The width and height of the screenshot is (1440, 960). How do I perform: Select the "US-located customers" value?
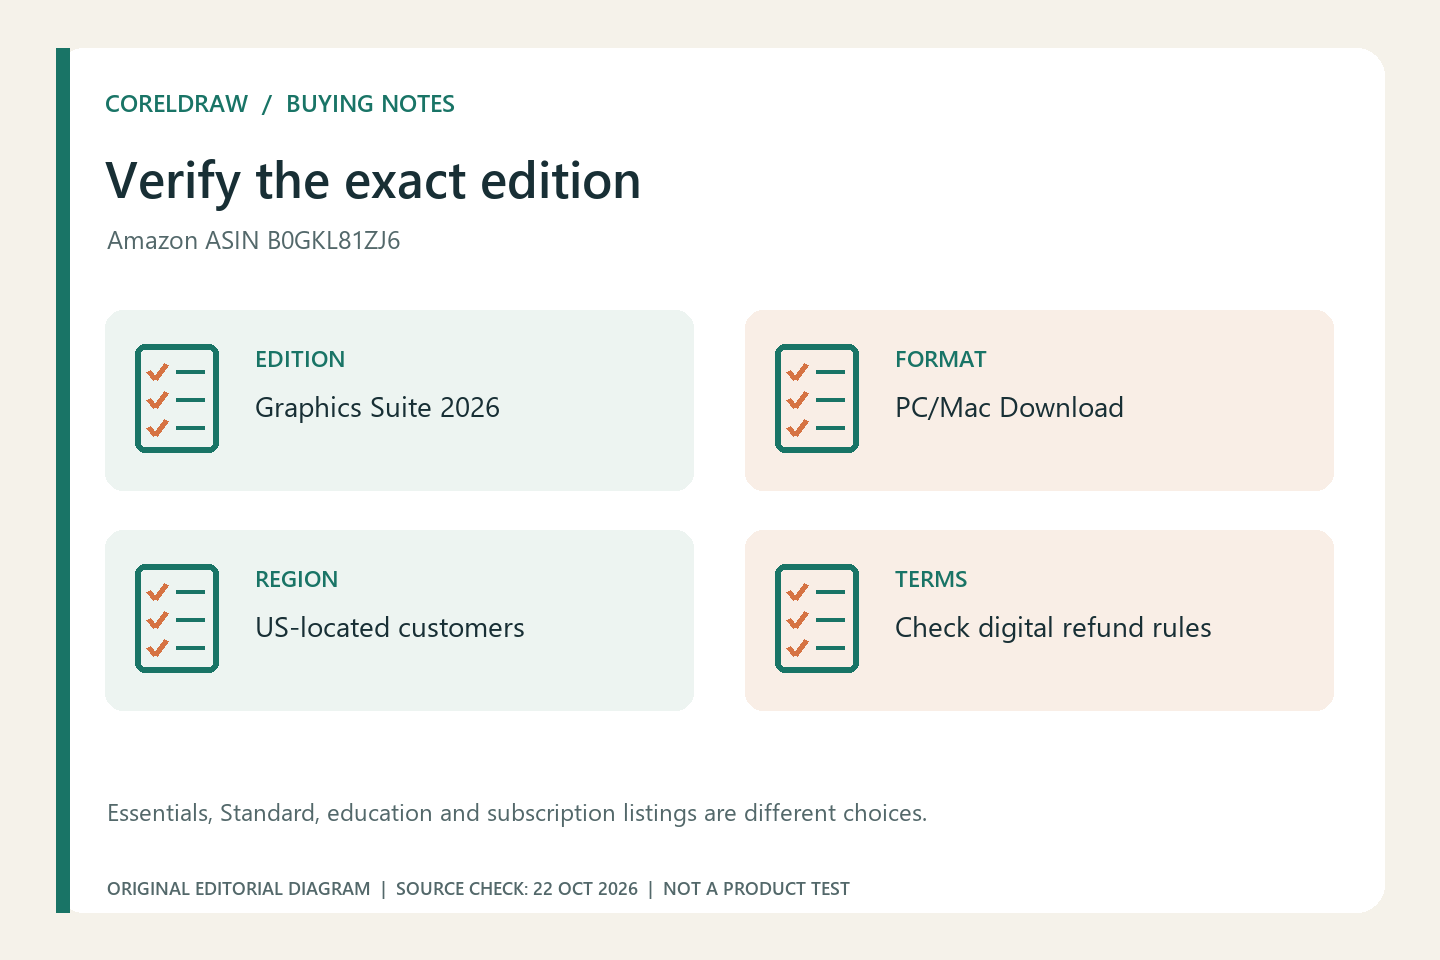(x=390, y=628)
